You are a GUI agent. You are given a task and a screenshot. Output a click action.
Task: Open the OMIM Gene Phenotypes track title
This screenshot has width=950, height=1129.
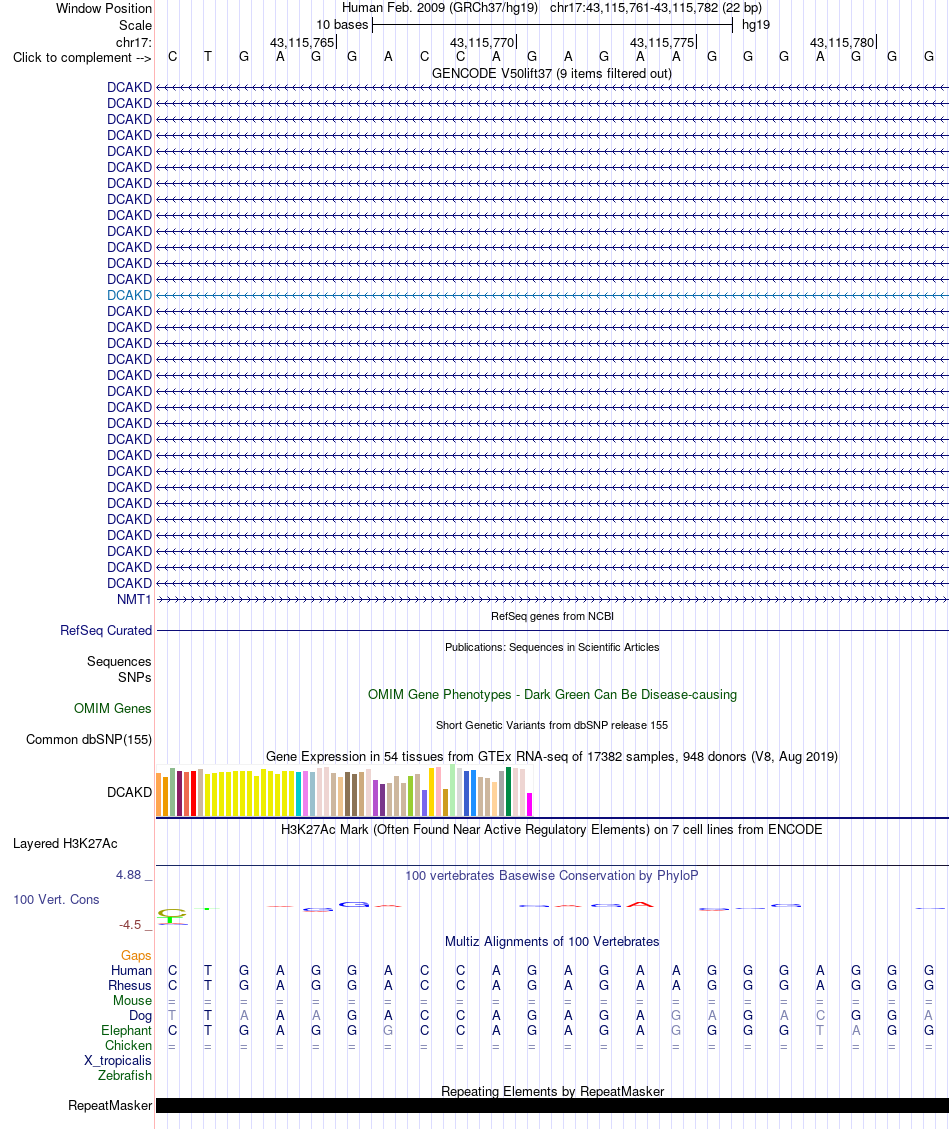[x=552, y=695]
